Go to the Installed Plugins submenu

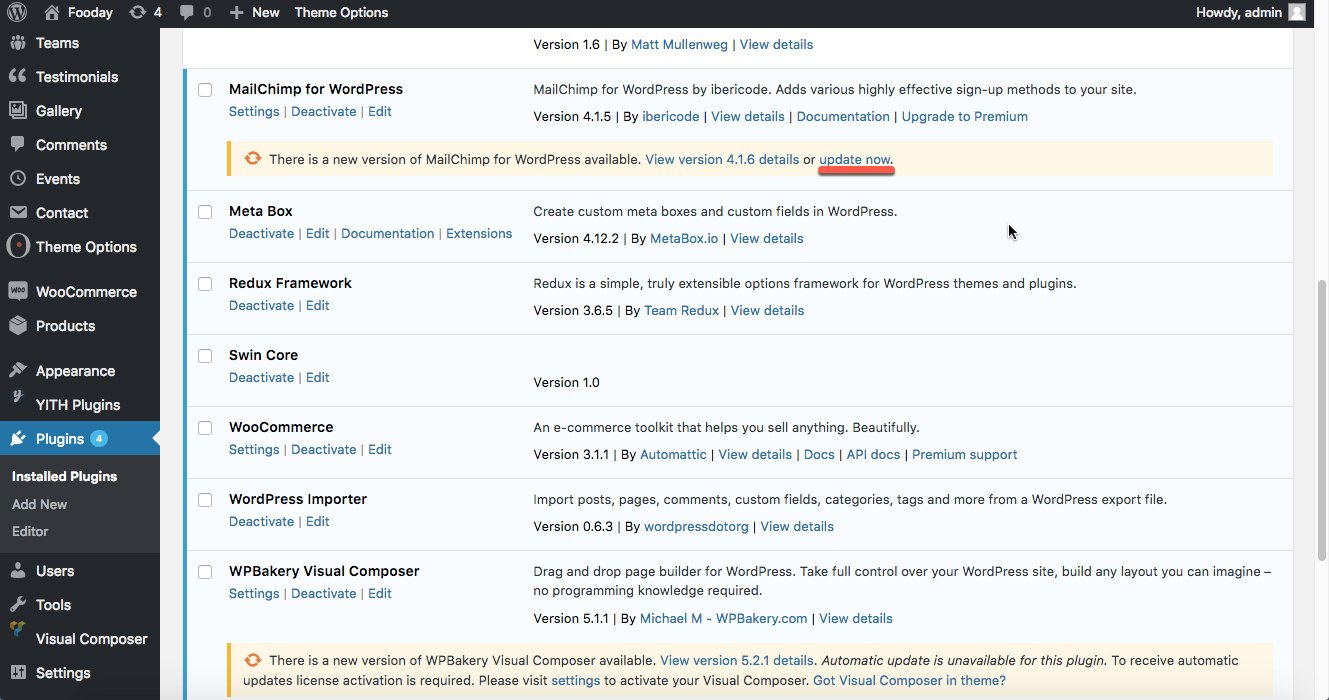[x=64, y=477]
